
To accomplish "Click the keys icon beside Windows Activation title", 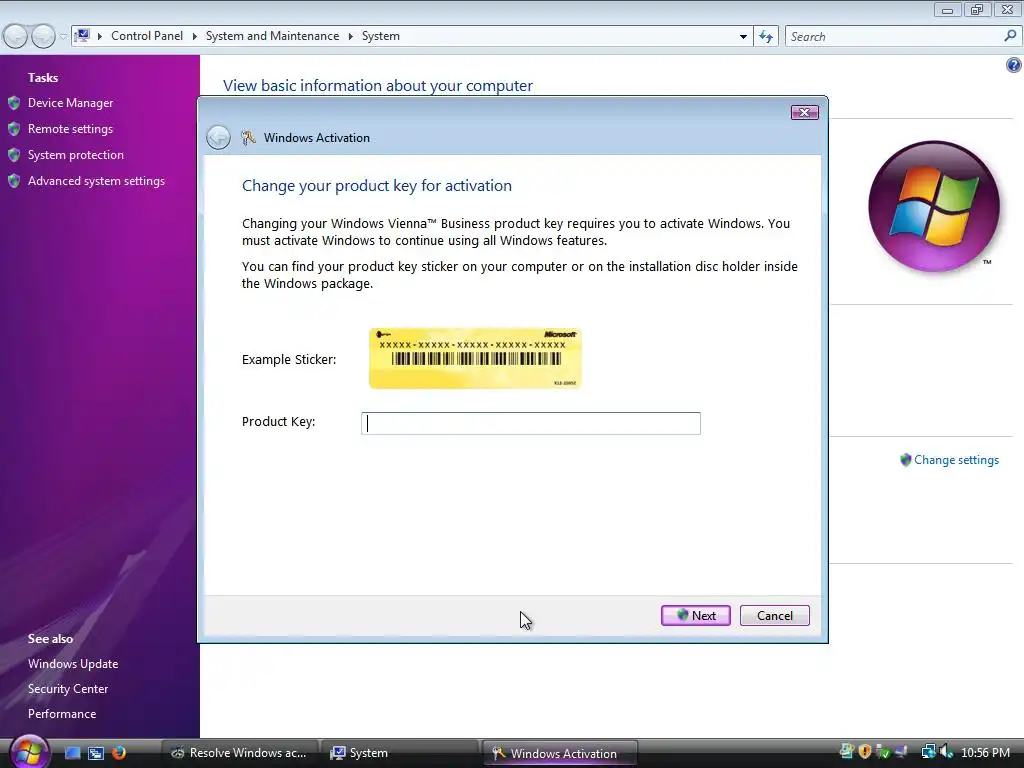I will pos(248,137).
